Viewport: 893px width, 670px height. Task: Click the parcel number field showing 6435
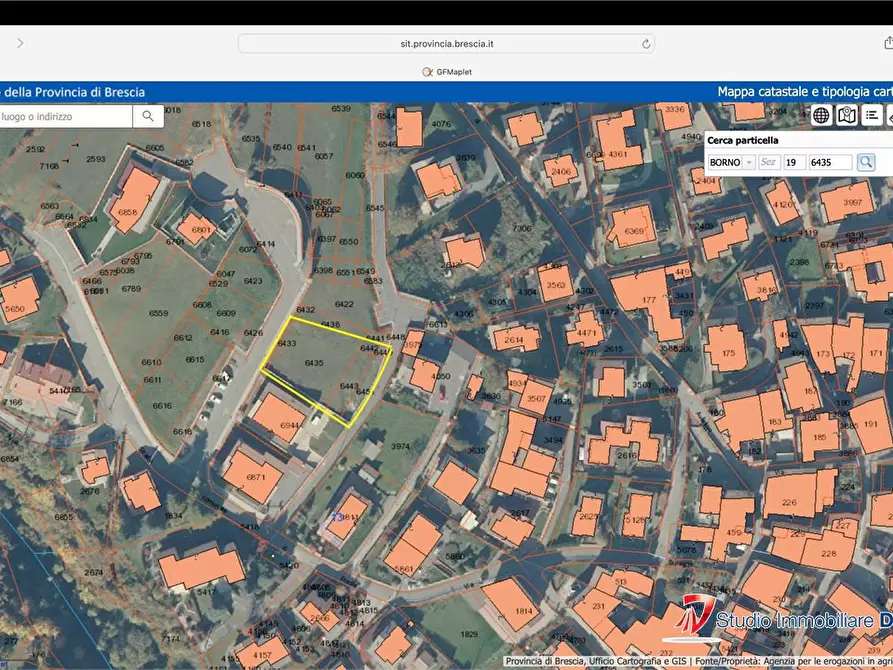[x=830, y=162]
